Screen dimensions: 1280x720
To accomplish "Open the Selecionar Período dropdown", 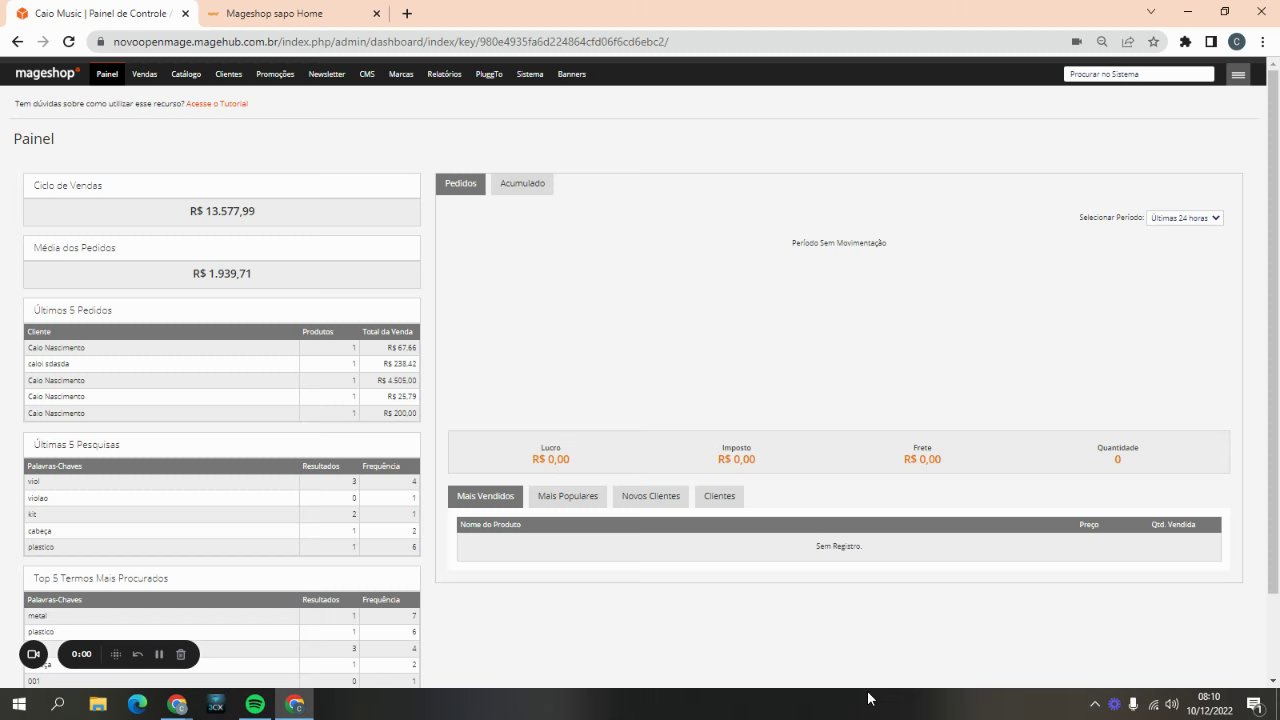I will click(1185, 217).
